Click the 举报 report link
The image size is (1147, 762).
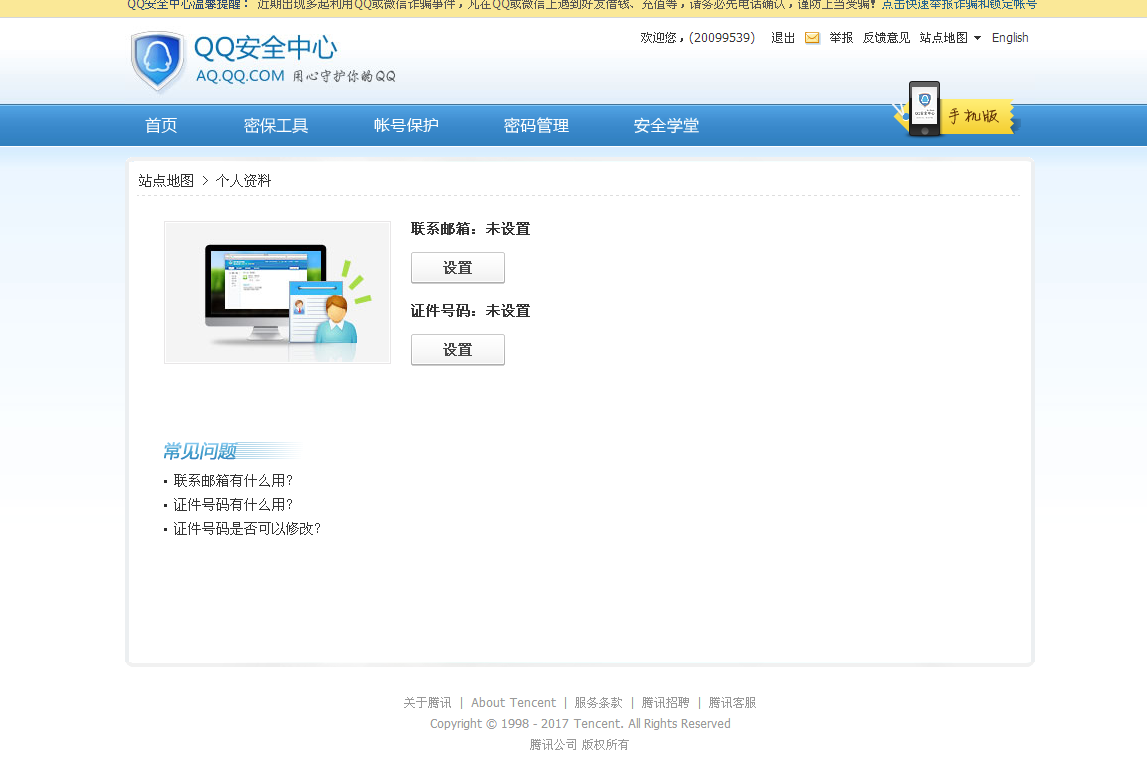[841, 38]
